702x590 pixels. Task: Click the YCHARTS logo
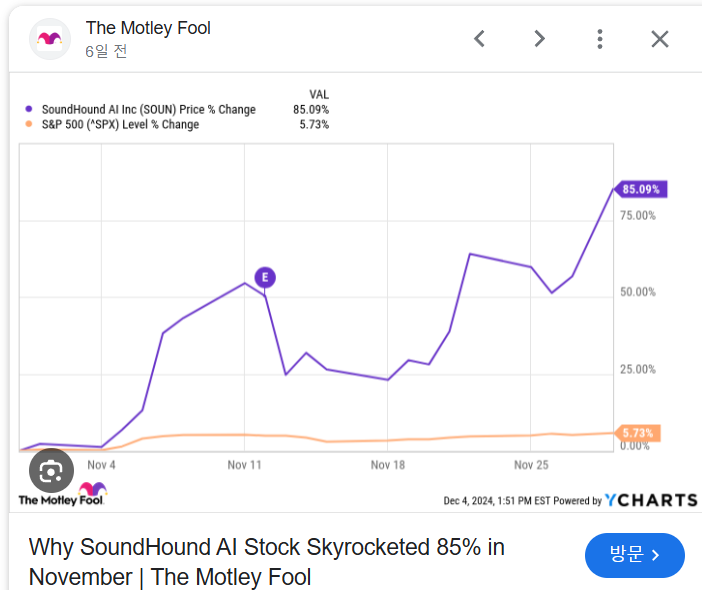651,500
